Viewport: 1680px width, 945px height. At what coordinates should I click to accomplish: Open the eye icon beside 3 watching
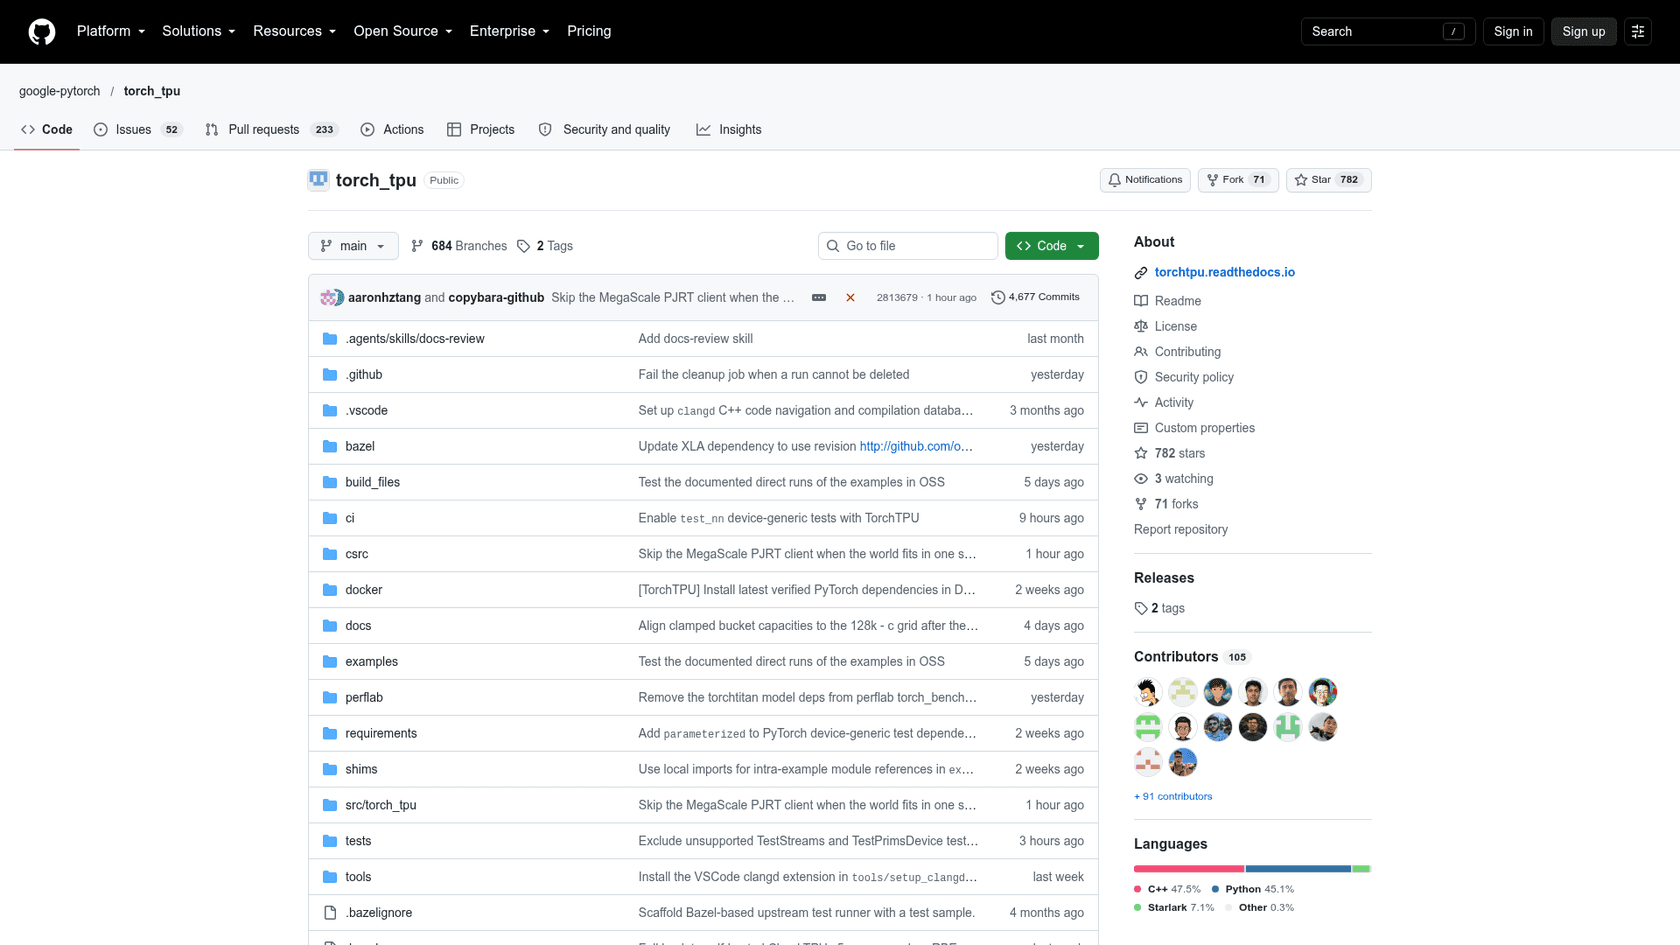click(x=1141, y=479)
